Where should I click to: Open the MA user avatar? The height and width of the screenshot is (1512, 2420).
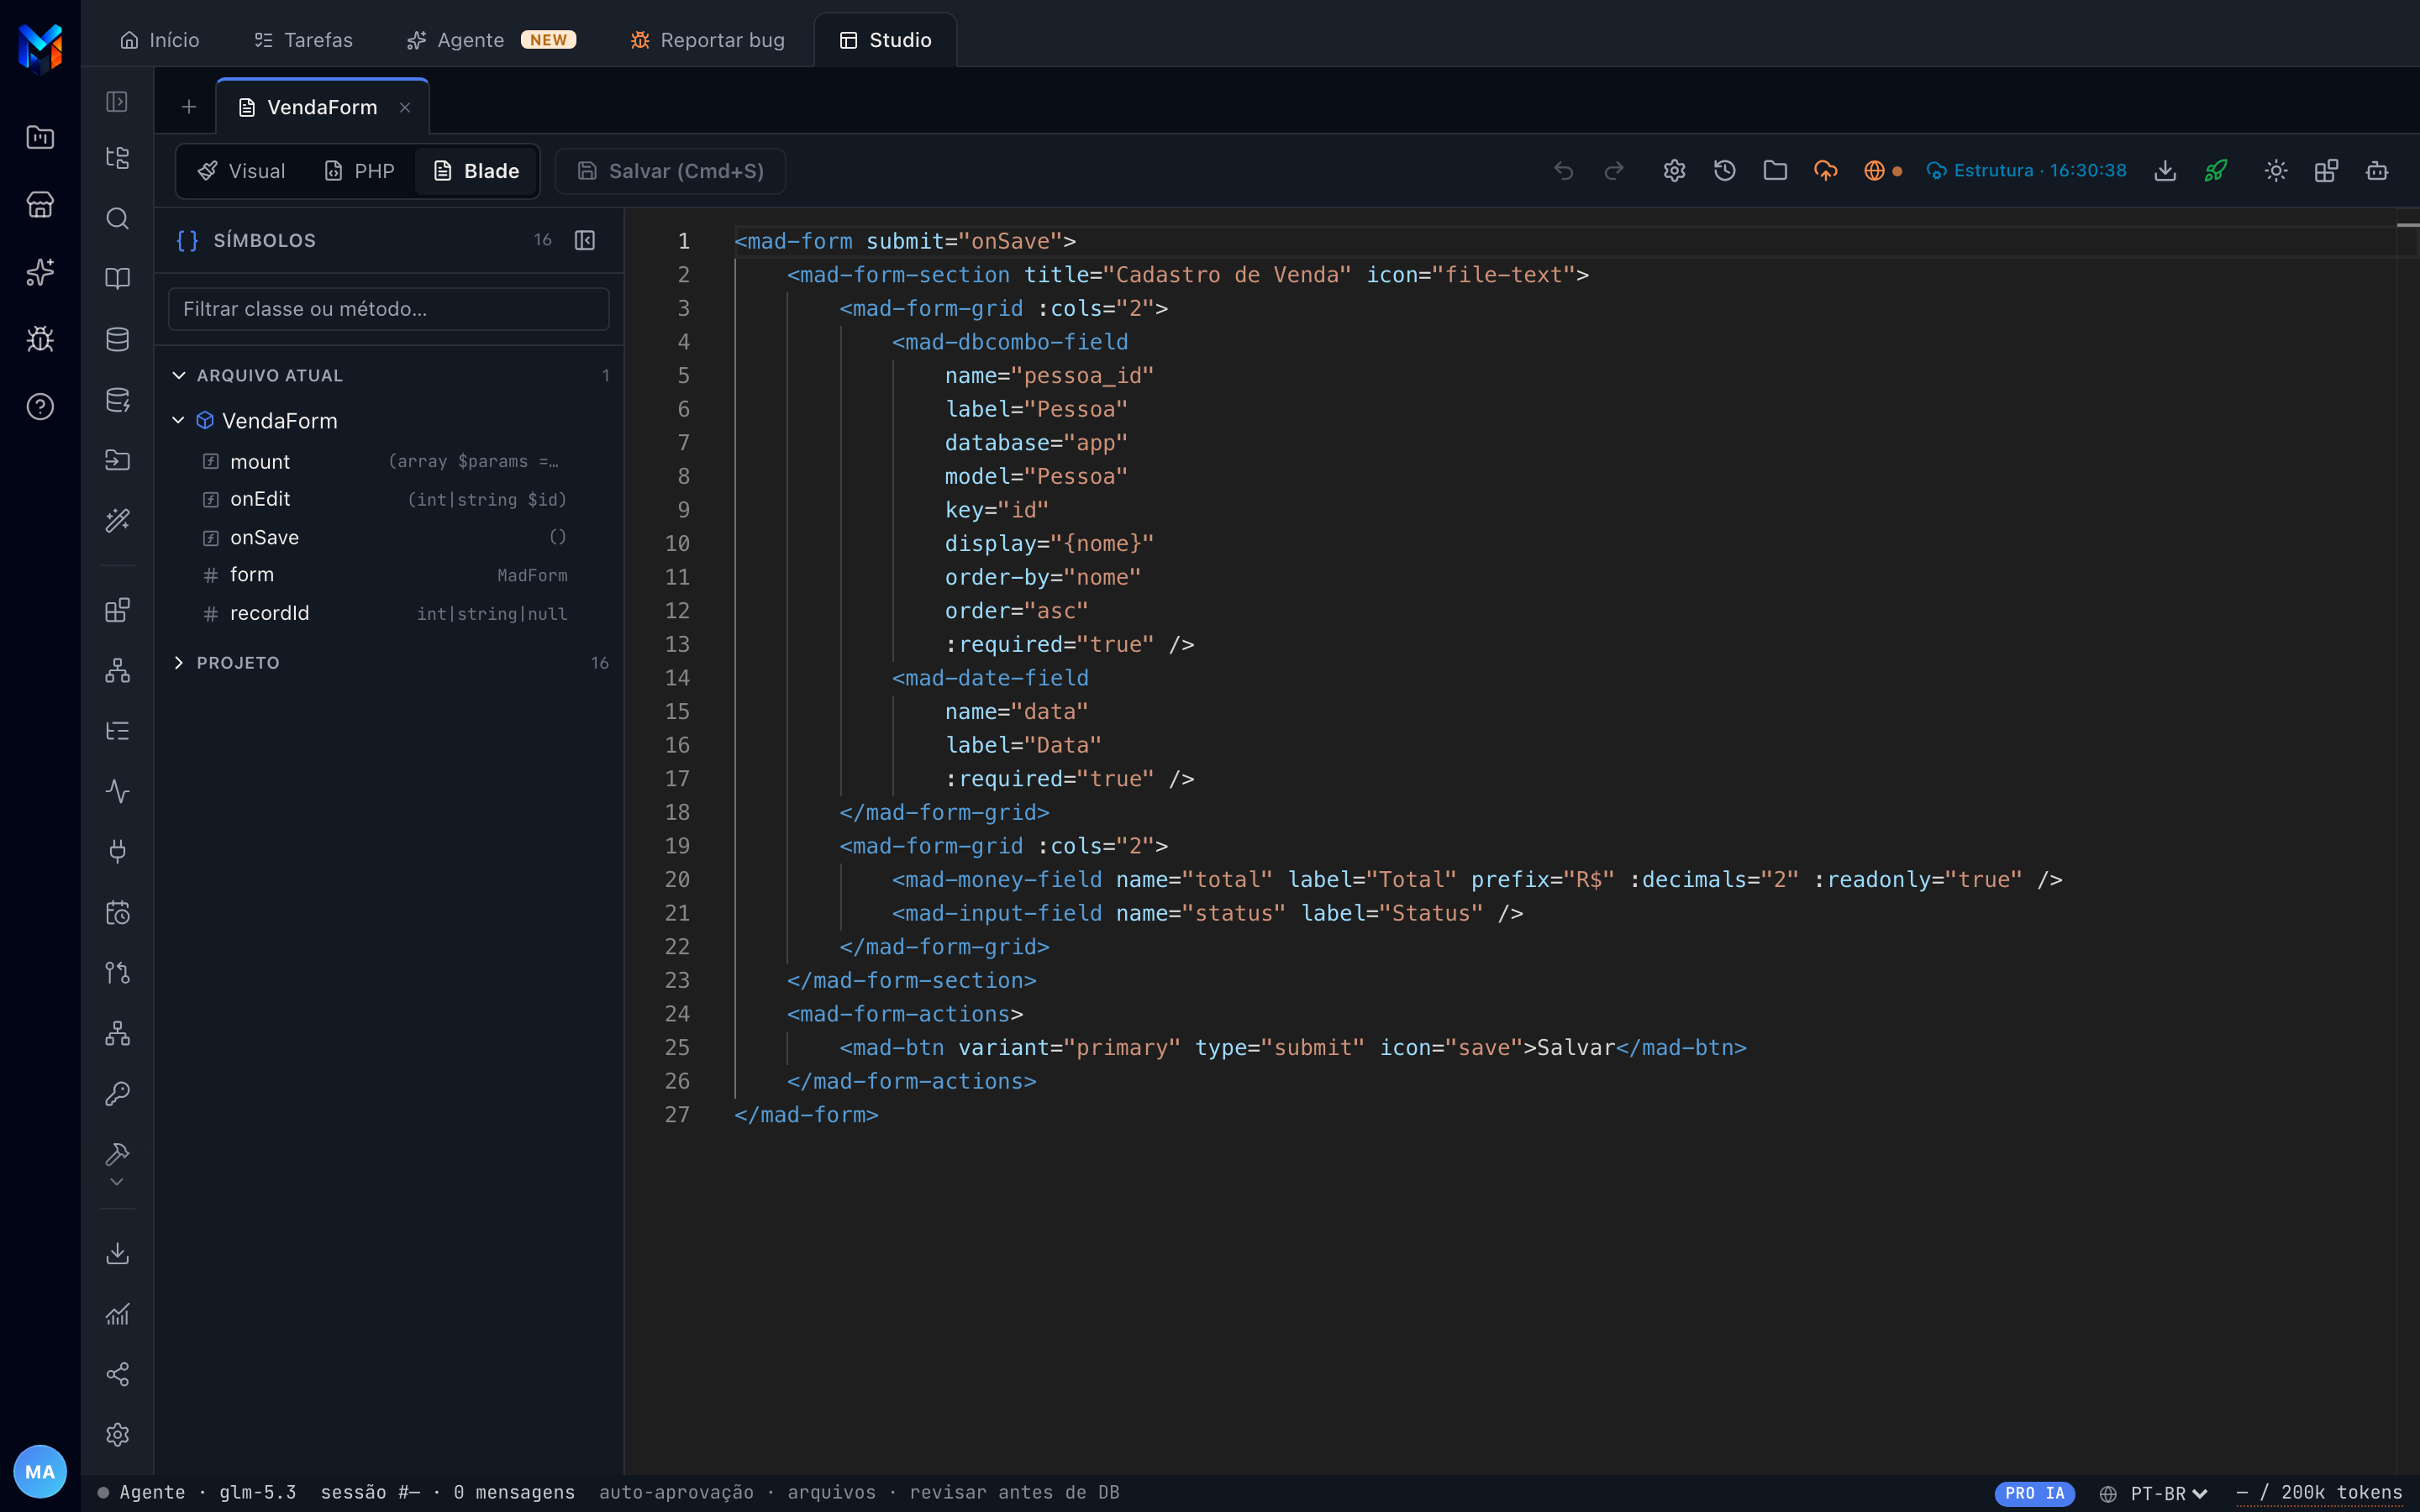point(40,1471)
